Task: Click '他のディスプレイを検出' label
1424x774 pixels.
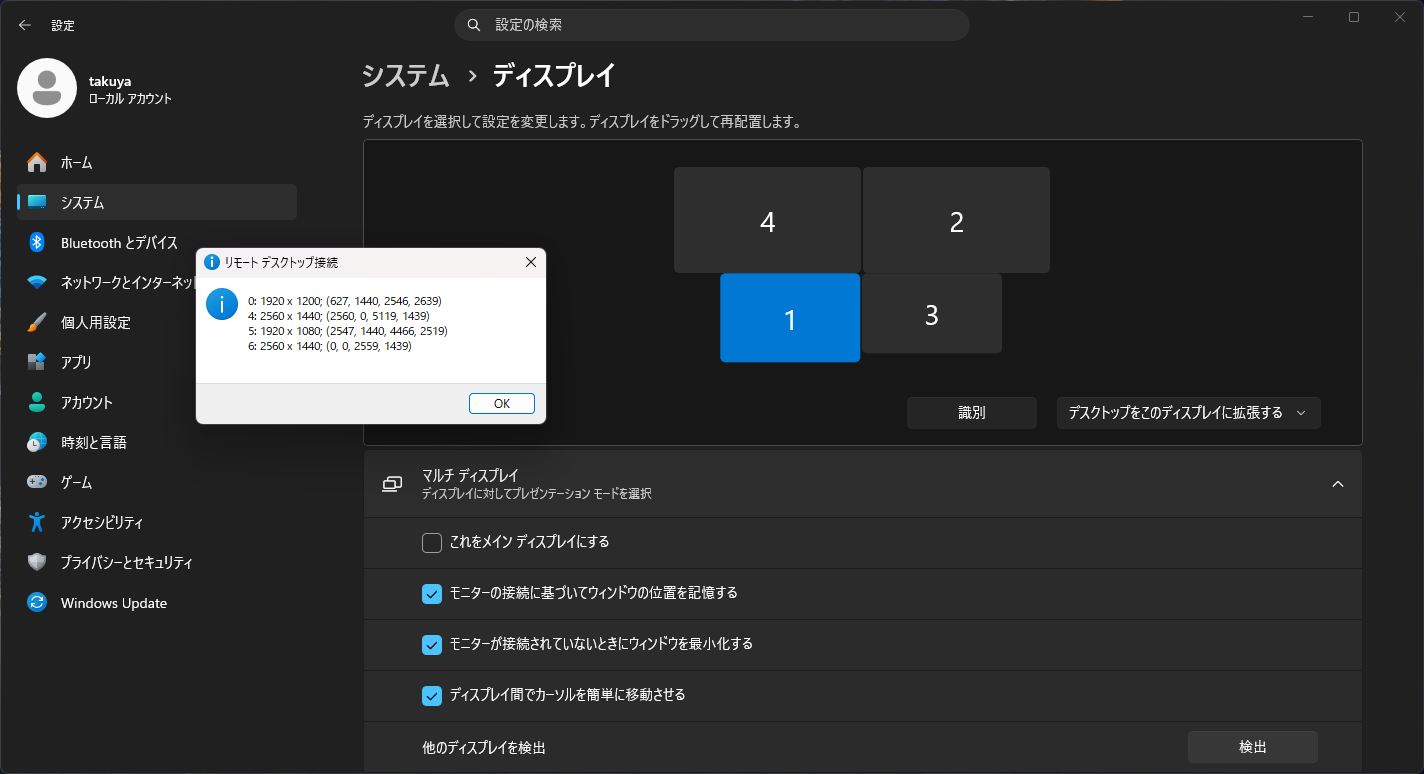Action: coord(484,747)
